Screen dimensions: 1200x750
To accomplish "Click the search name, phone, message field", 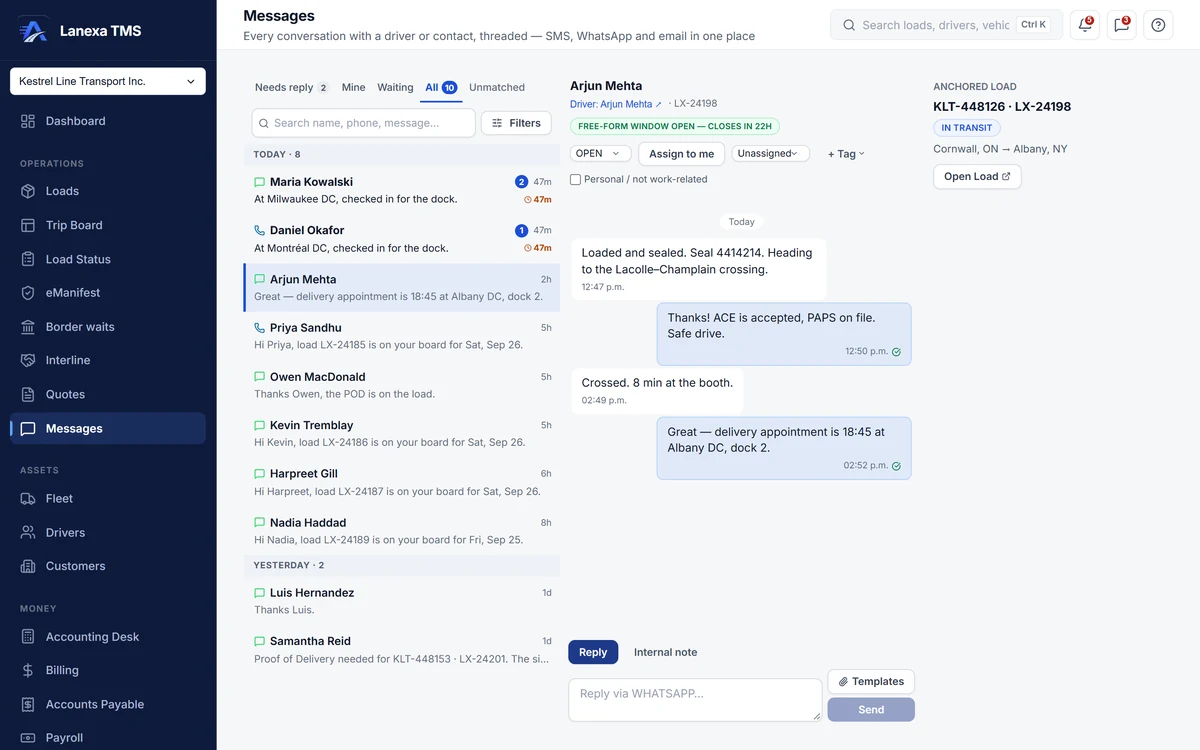I will 363,123.
